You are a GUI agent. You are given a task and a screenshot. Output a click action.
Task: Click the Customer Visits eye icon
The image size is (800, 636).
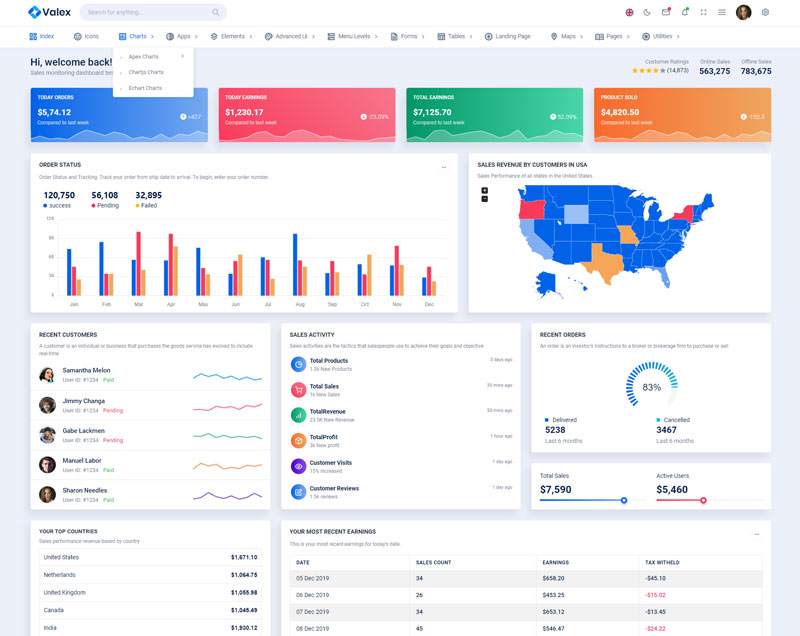(x=298, y=466)
